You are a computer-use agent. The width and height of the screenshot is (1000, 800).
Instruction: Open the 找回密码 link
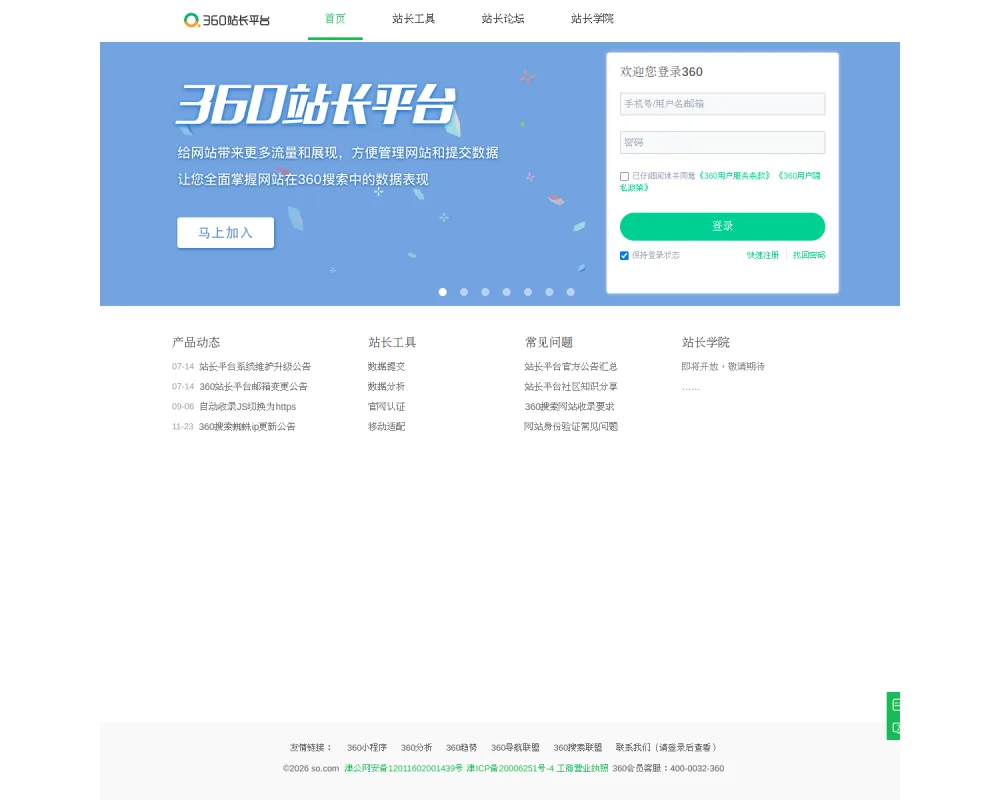pos(809,255)
